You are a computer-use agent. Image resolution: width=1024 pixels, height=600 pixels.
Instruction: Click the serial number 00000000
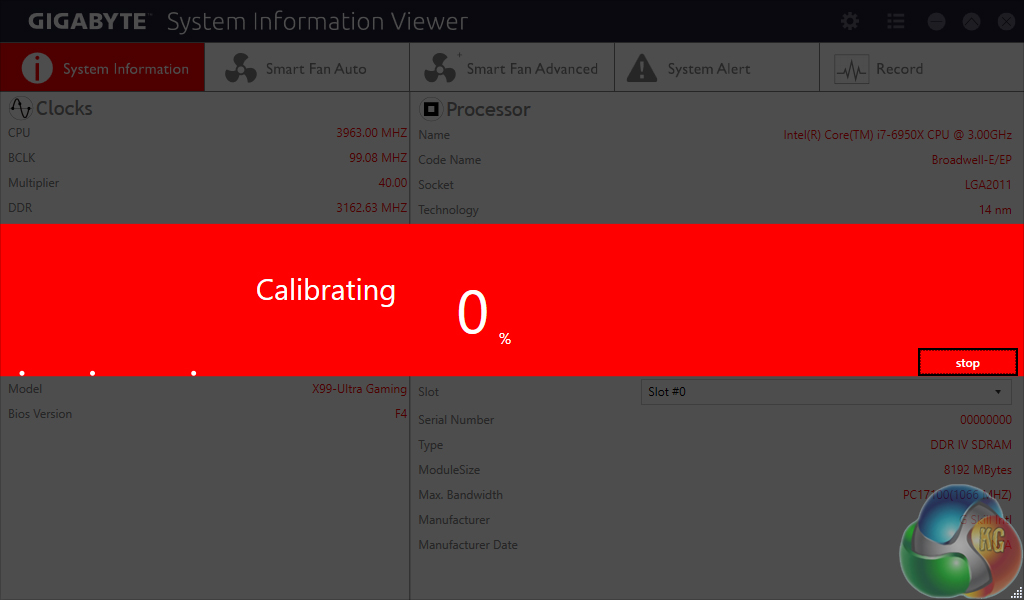tap(985, 420)
